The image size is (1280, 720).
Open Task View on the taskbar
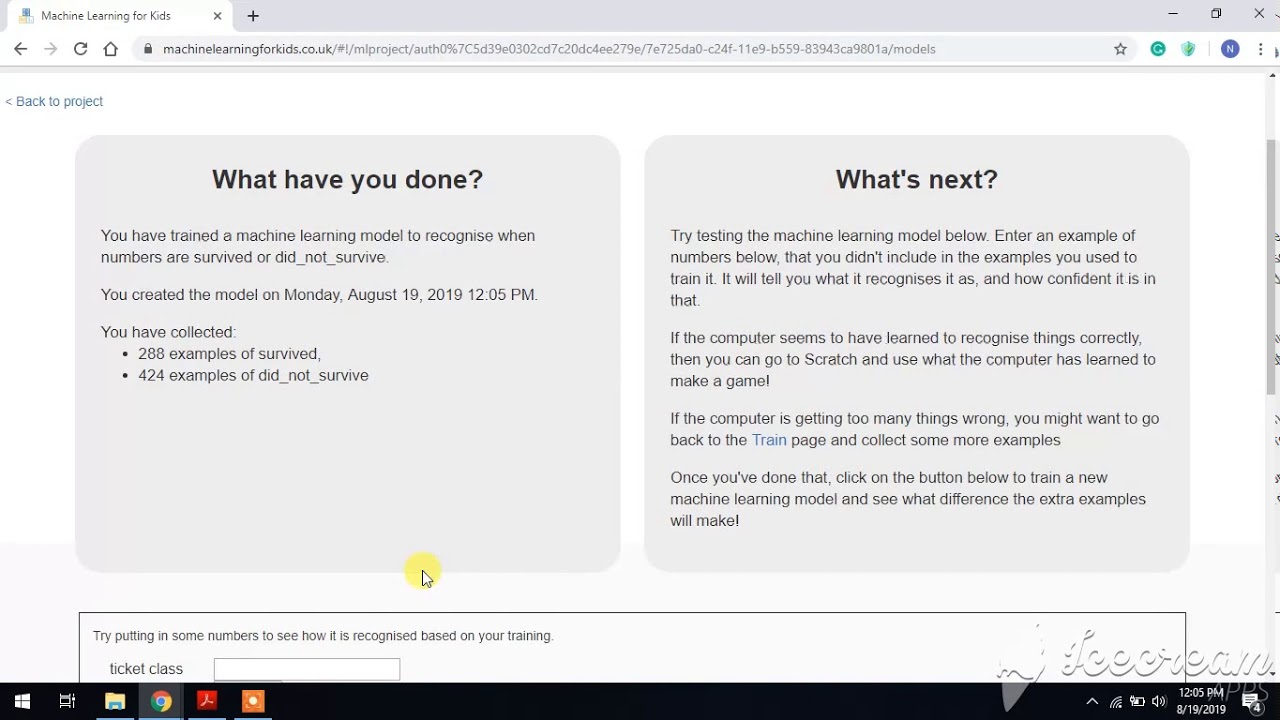68,701
